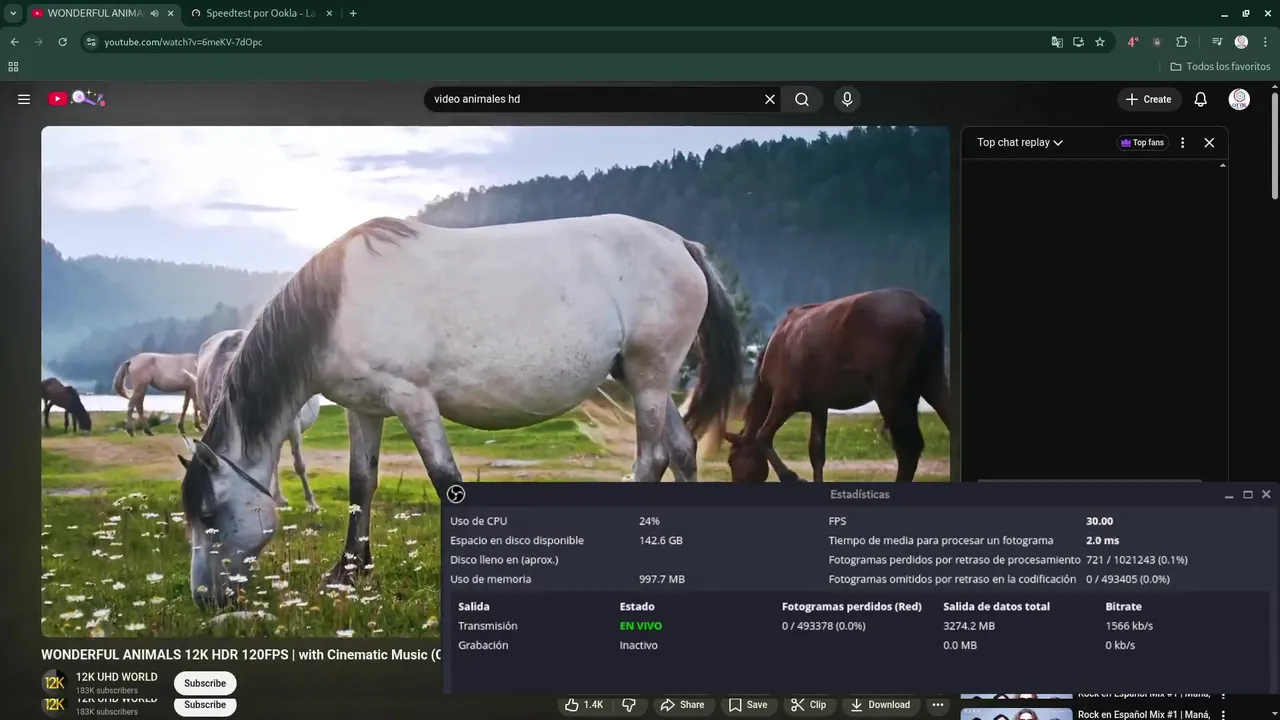Start voice search with microphone icon
The width and height of the screenshot is (1280, 720).
[847, 99]
